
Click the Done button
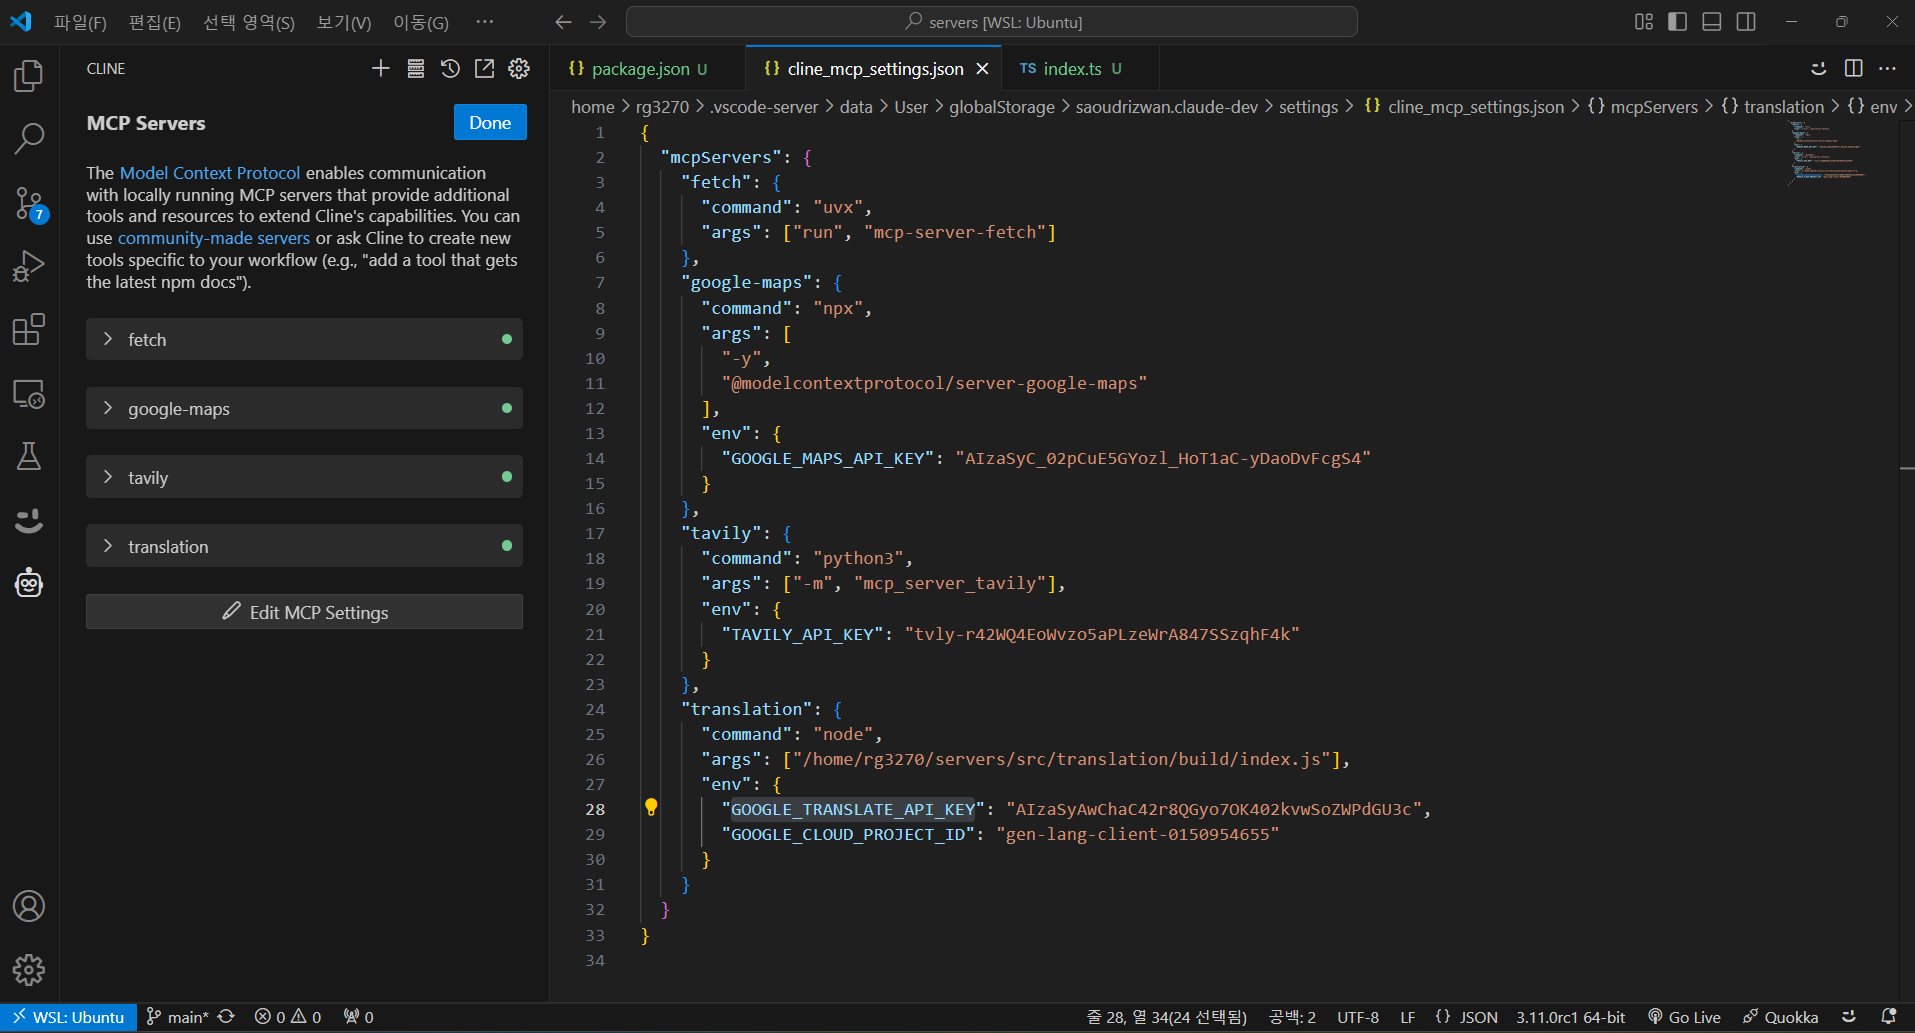pyautogui.click(x=490, y=122)
